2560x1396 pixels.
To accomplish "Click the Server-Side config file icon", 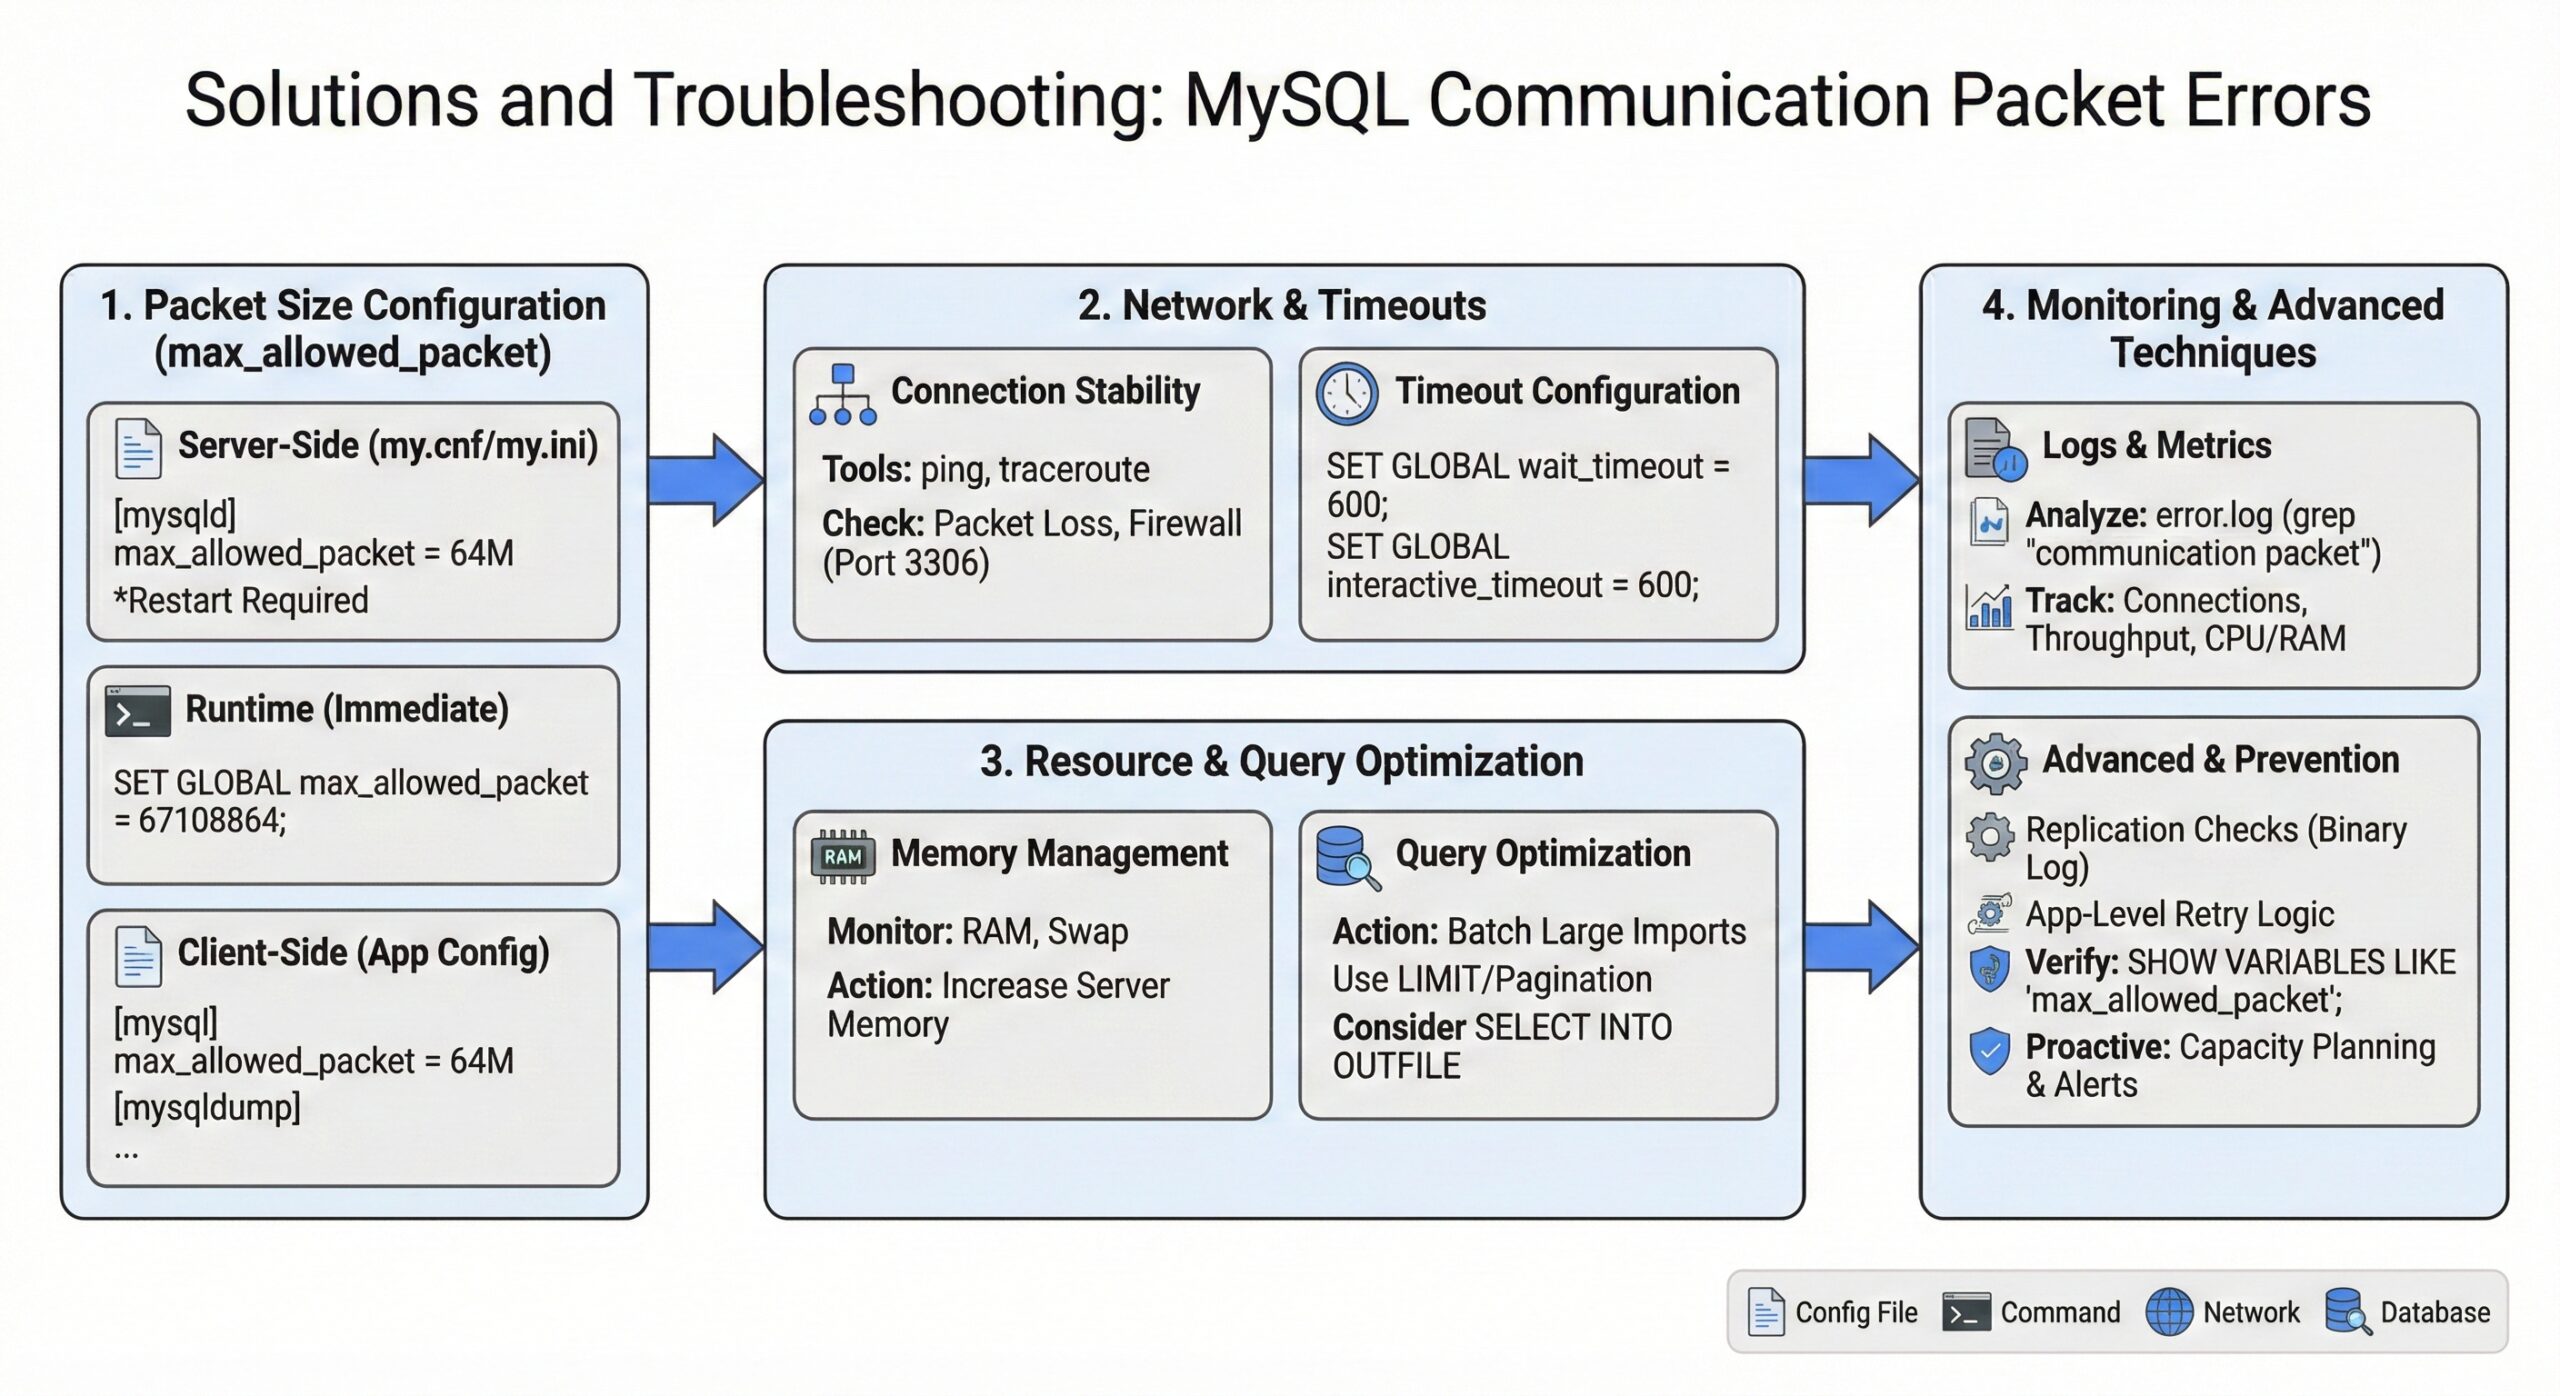I will point(138,448).
